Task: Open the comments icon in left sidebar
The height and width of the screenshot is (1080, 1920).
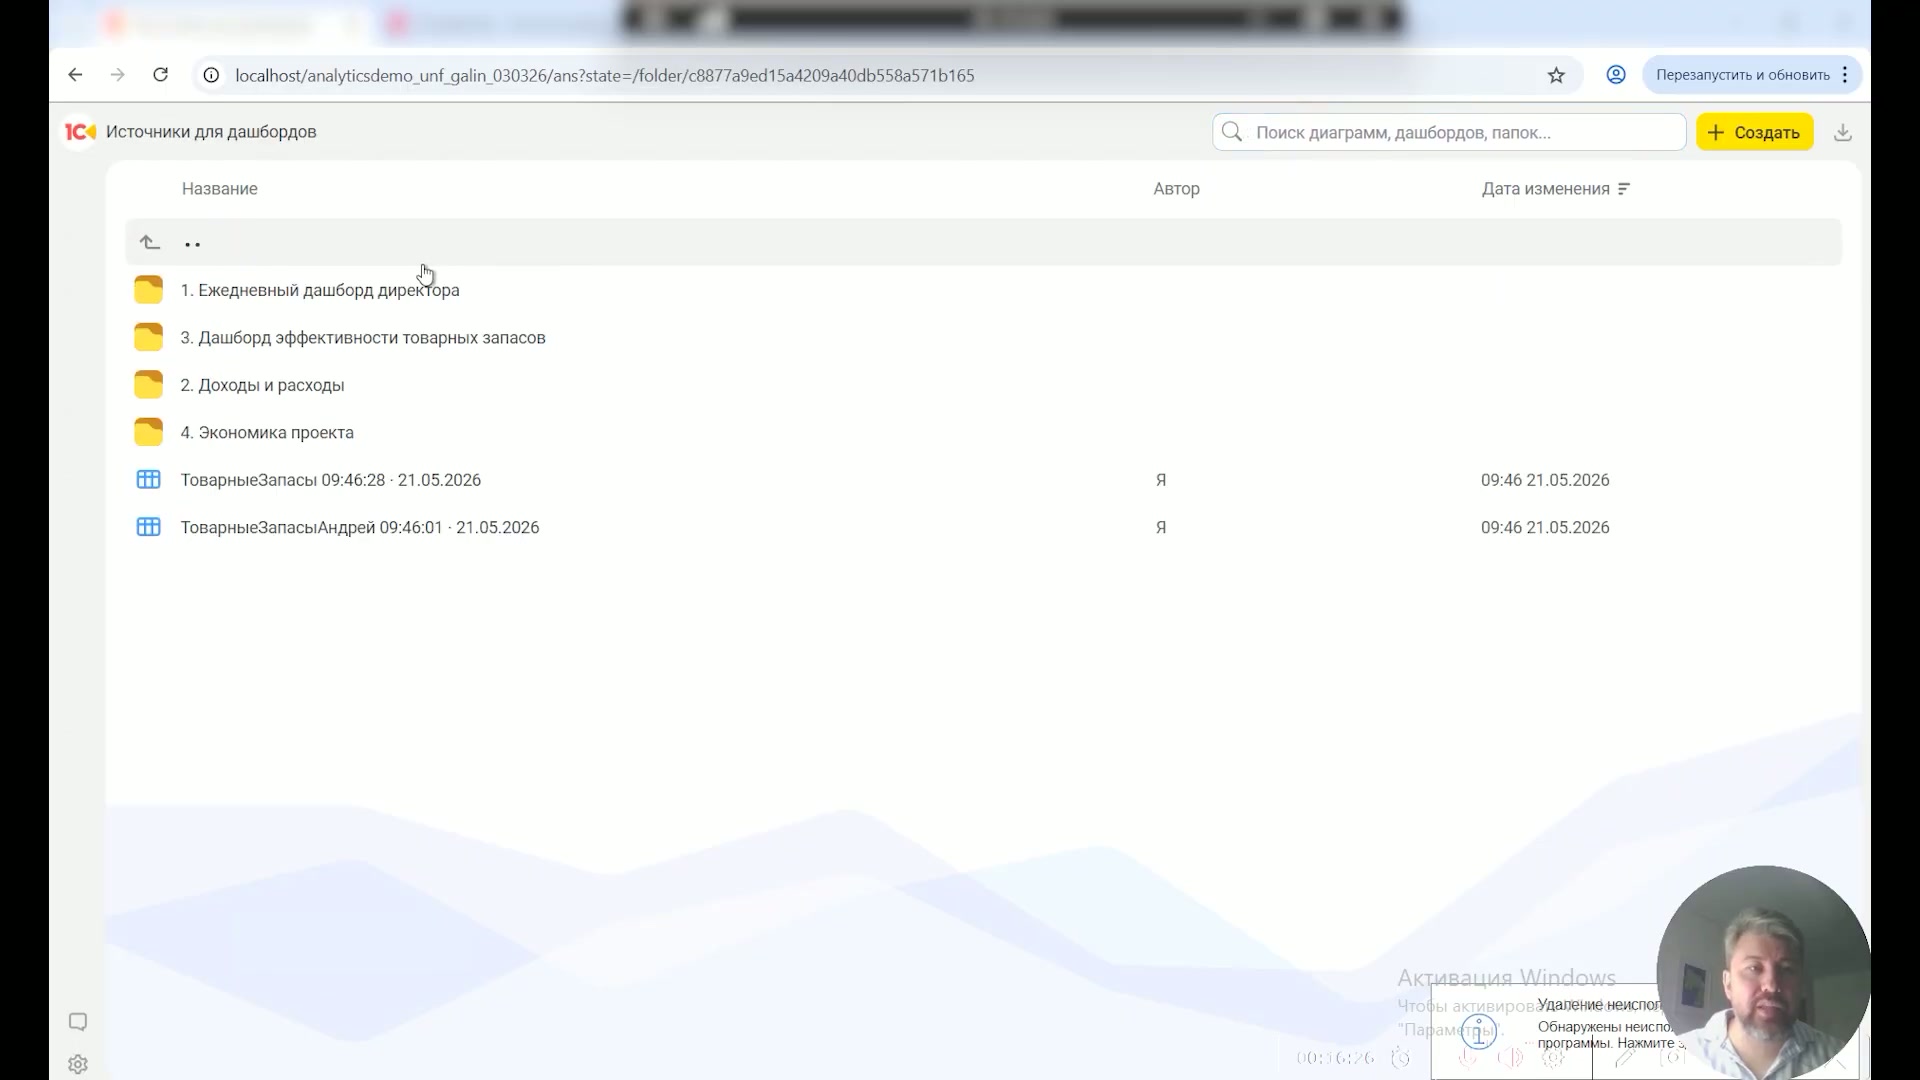Action: (78, 1021)
